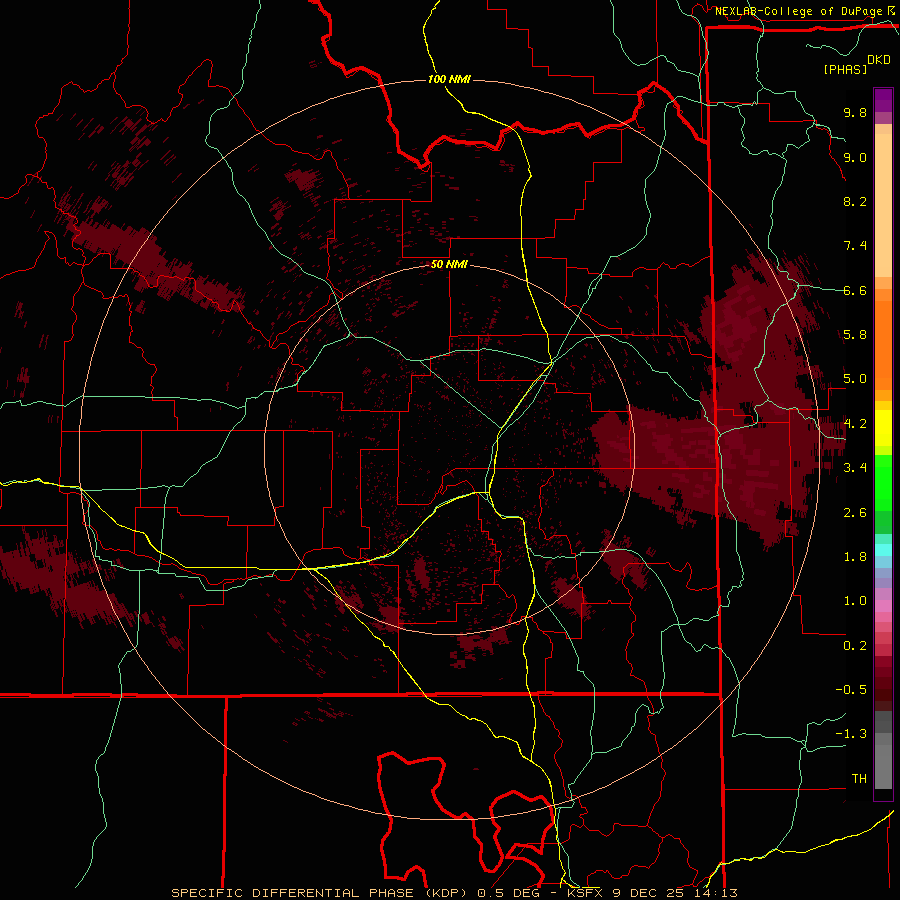Select the 4.2 scale label
Image resolution: width=900 pixels, height=900 pixels.
(x=855, y=424)
